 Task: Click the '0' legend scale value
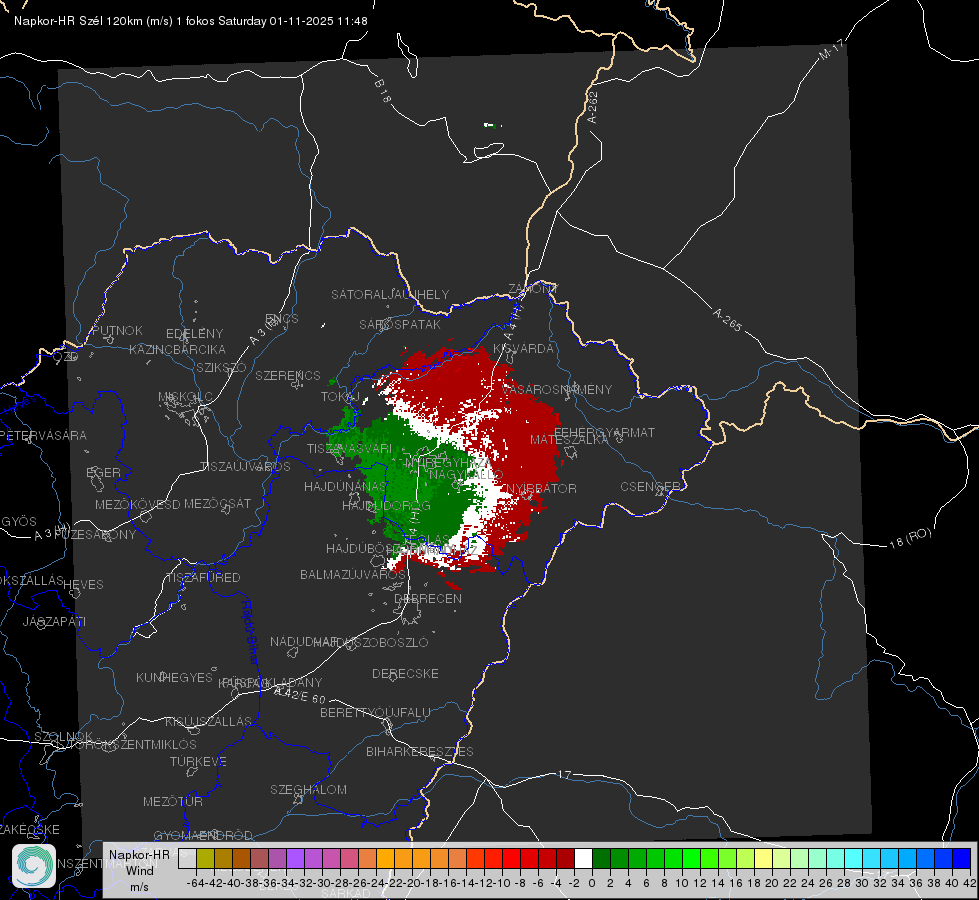point(592,883)
